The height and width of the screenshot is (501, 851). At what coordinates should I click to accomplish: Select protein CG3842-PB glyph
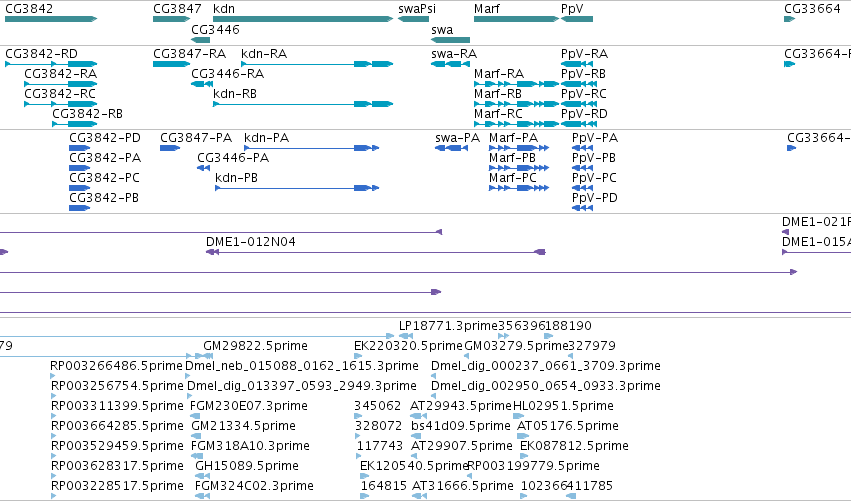click(80, 208)
